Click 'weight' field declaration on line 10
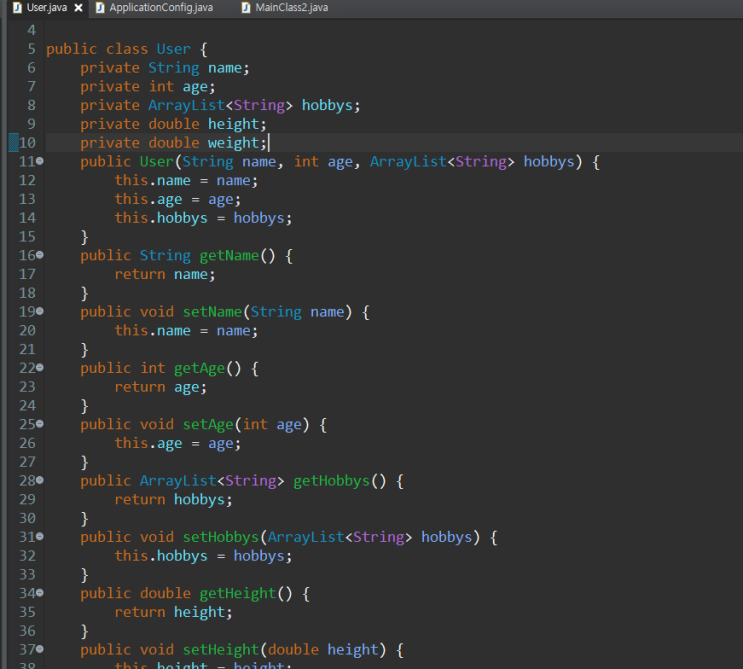This screenshot has height=669, width=743. click(234, 143)
